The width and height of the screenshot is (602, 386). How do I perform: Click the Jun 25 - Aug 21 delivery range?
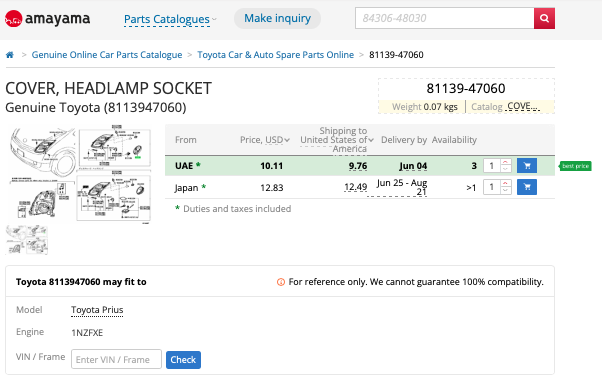(x=401, y=187)
